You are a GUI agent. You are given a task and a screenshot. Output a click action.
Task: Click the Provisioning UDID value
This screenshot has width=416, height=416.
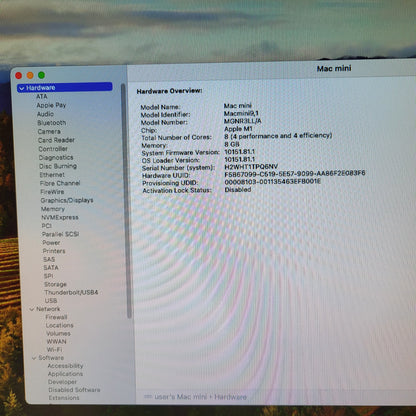click(273, 182)
